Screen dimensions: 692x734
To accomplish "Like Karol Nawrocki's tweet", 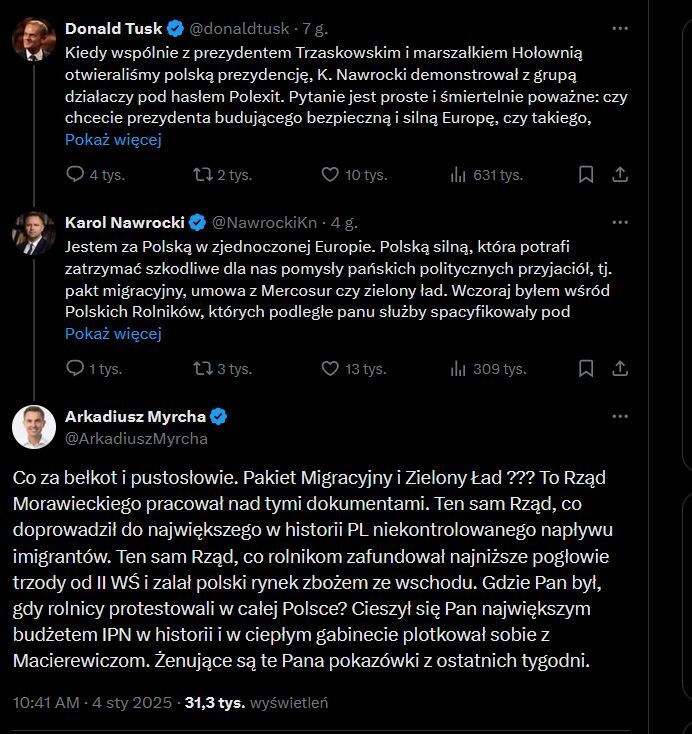I will (330, 368).
